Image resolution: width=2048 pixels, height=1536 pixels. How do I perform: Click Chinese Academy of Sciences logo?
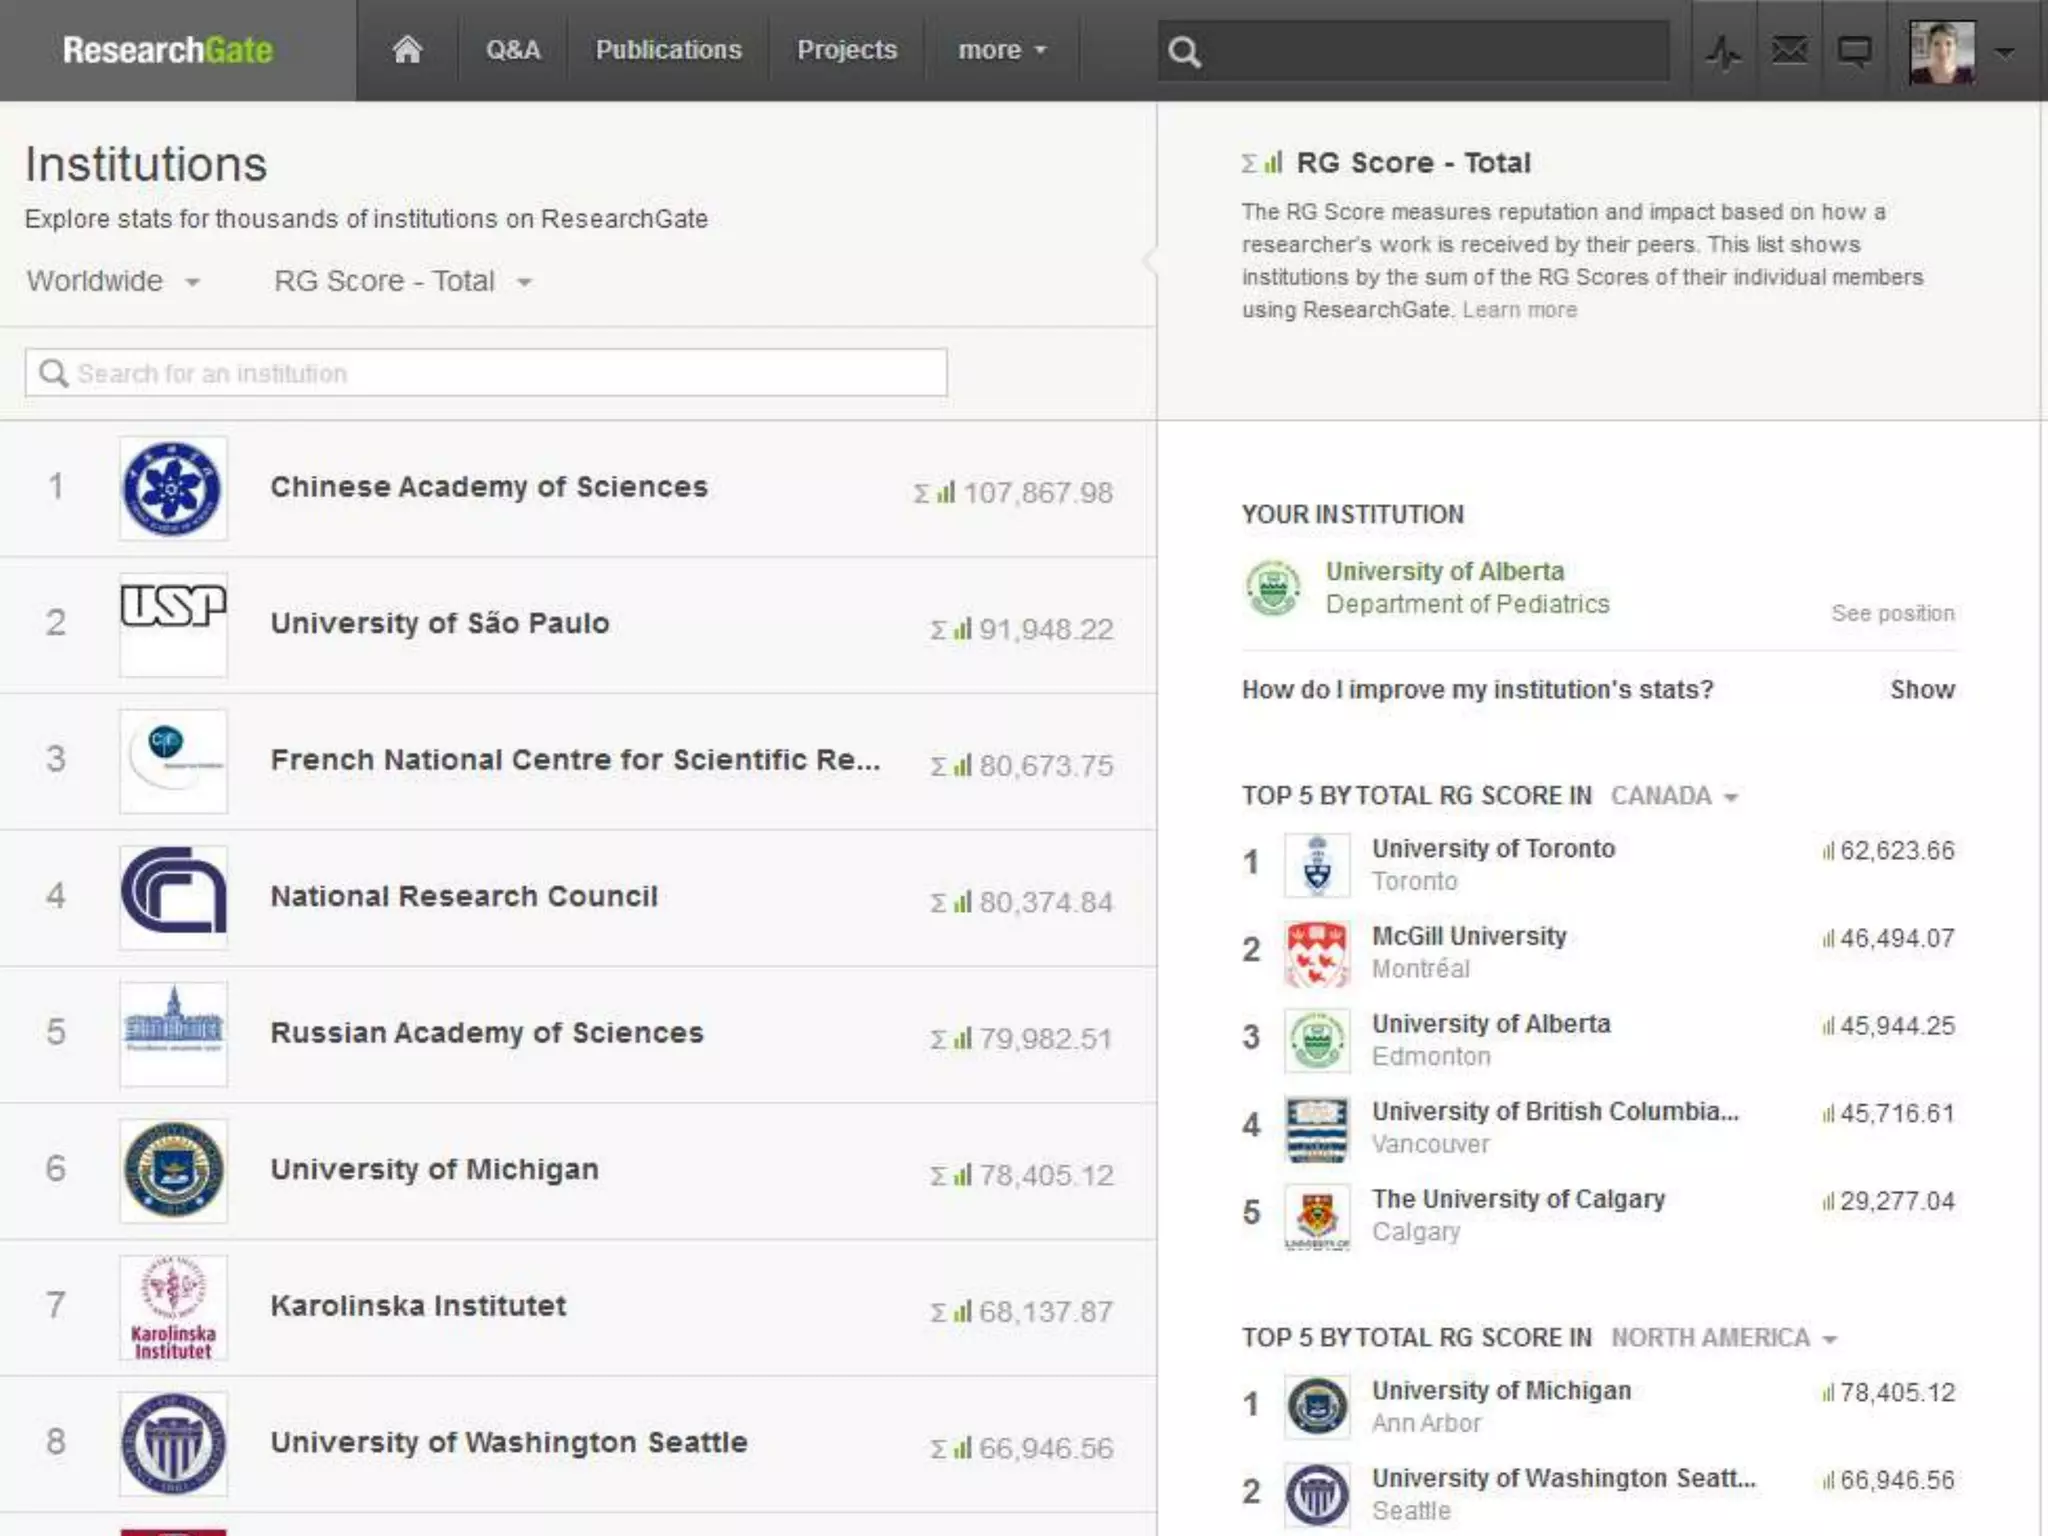tap(173, 489)
